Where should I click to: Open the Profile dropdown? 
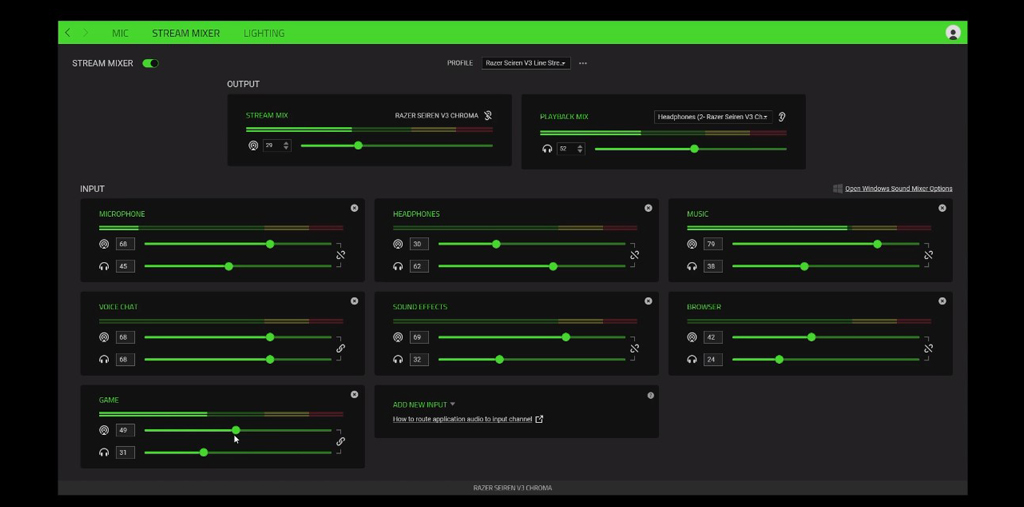[526, 63]
